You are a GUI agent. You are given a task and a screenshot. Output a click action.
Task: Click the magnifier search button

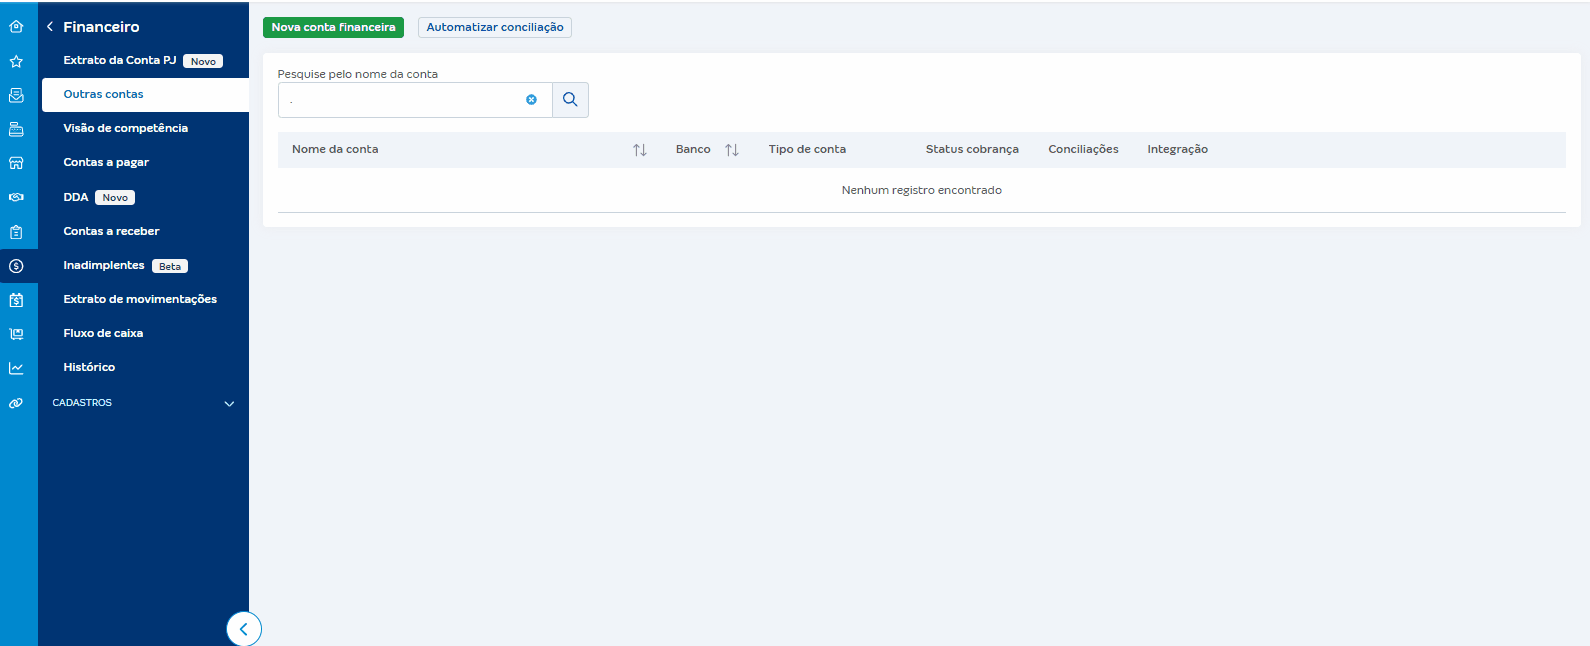[x=570, y=100]
